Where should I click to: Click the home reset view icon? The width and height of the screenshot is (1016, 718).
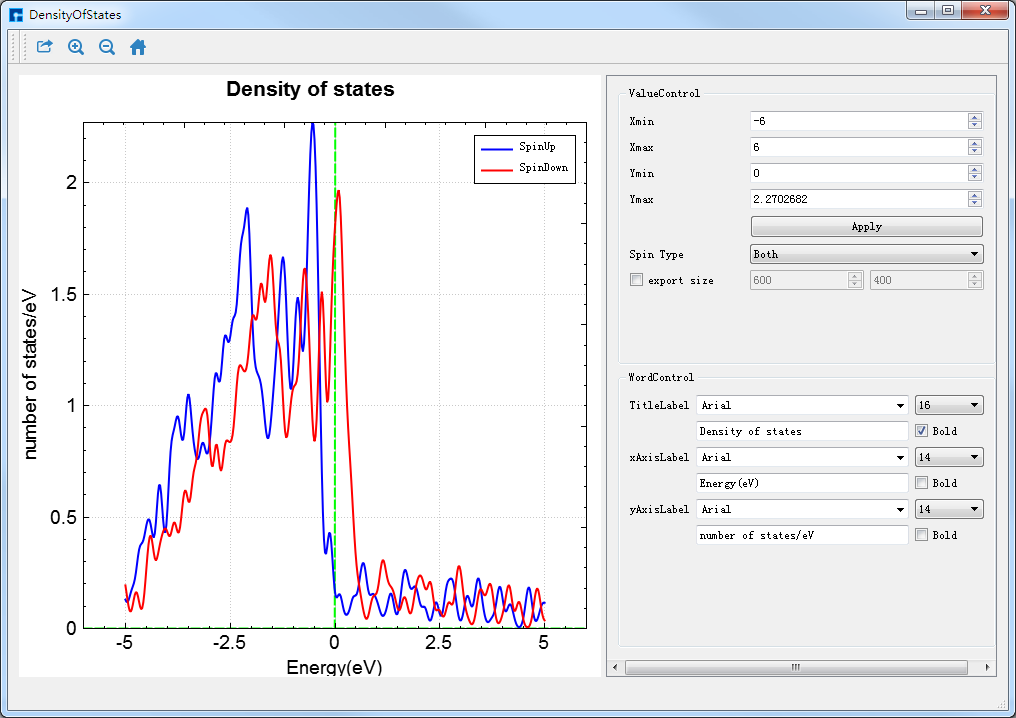(x=138, y=47)
